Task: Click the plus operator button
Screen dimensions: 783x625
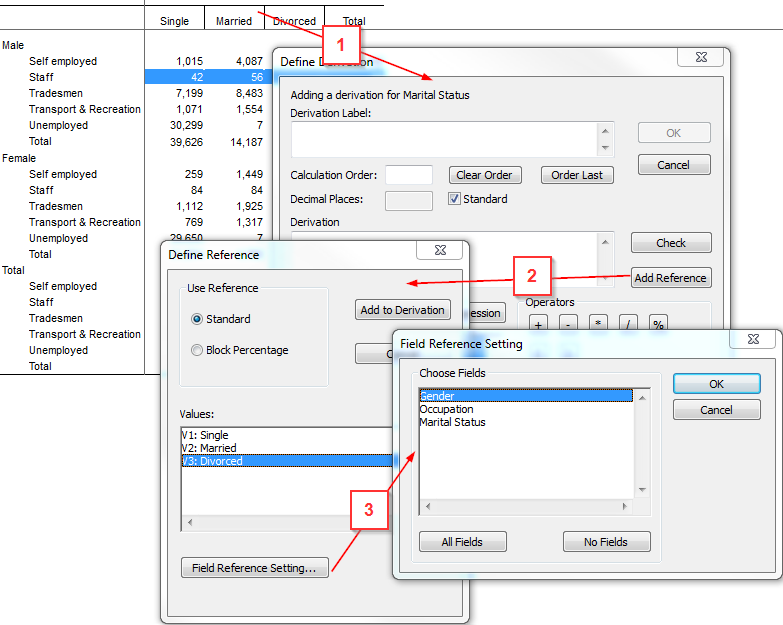Action: coord(538,324)
